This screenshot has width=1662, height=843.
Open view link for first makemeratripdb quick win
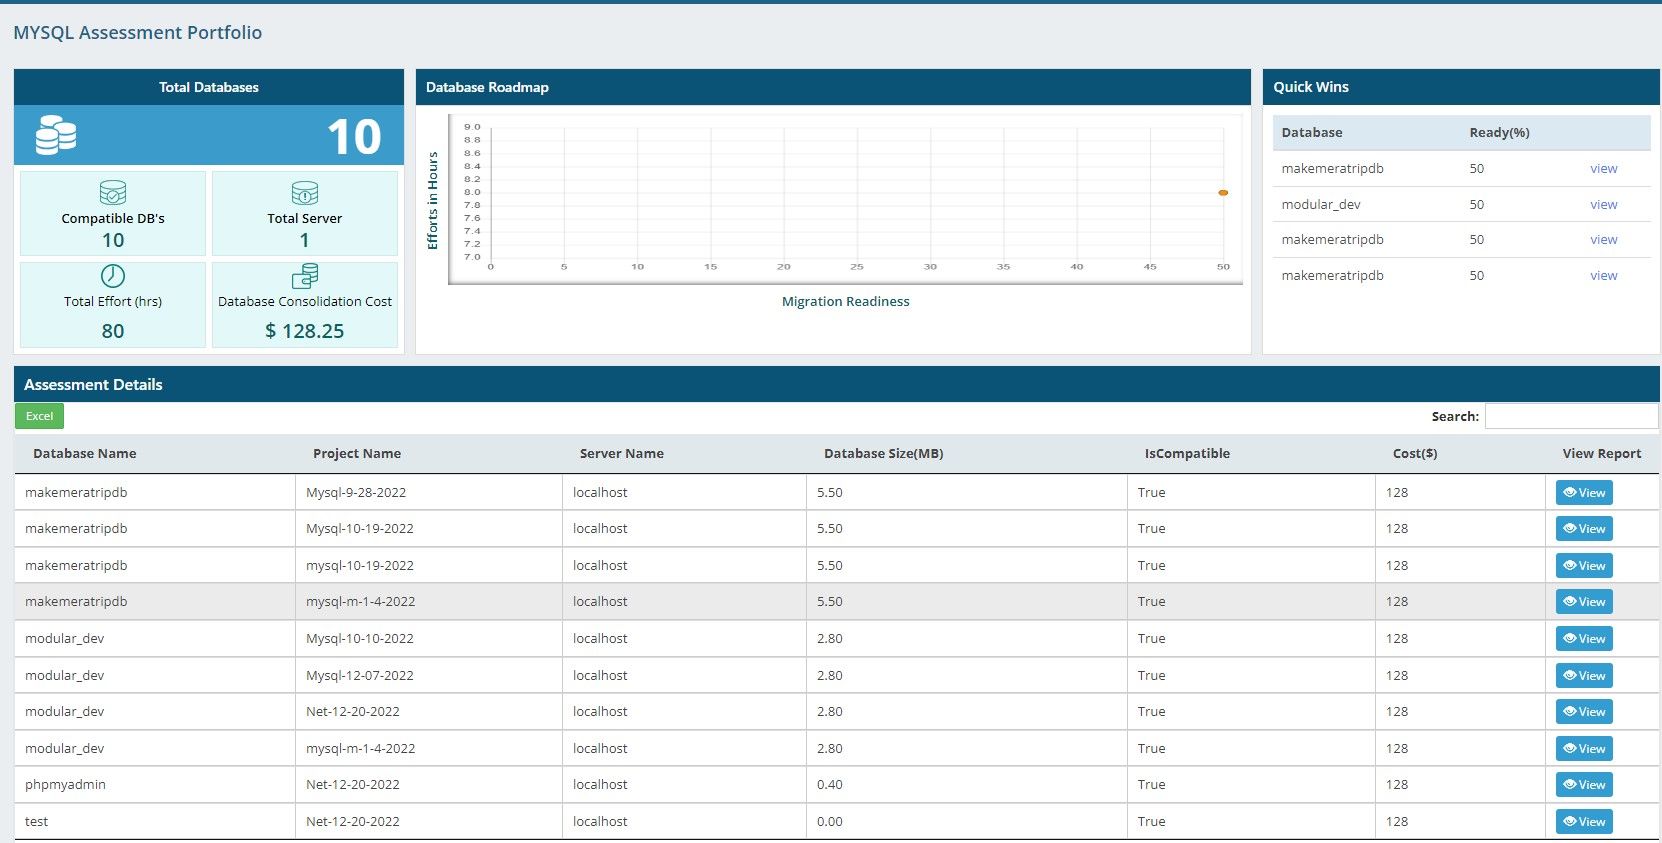coord(1603,168)
